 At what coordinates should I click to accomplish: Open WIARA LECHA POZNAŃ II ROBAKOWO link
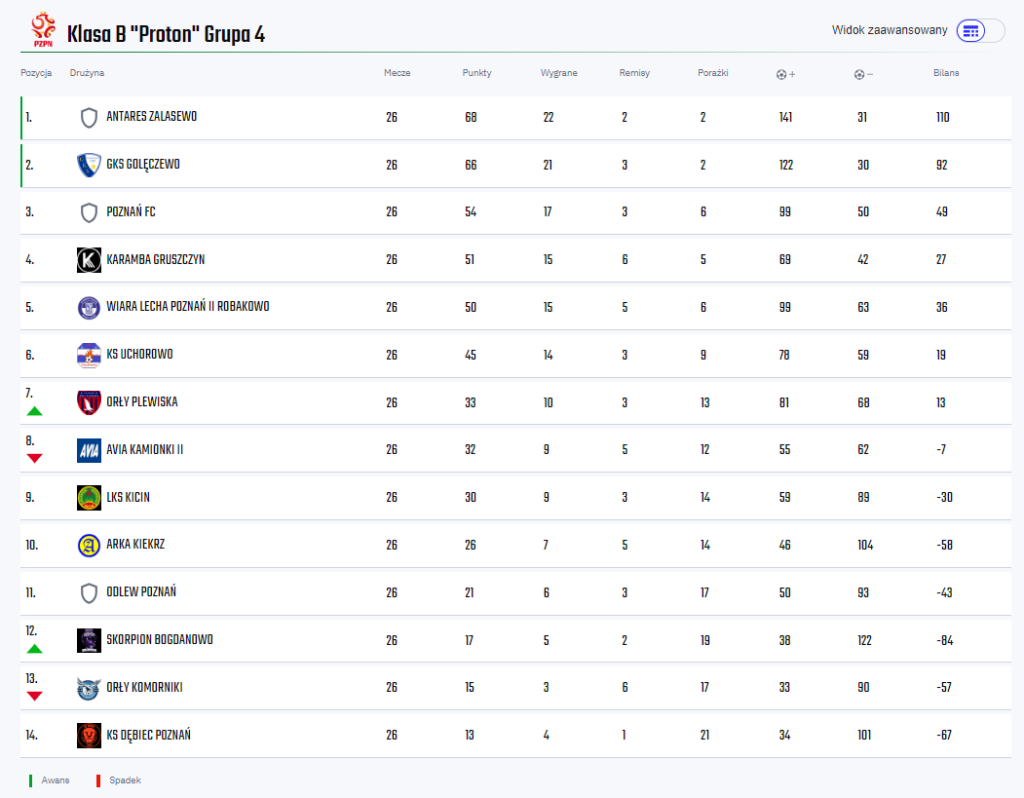[187, 306]
